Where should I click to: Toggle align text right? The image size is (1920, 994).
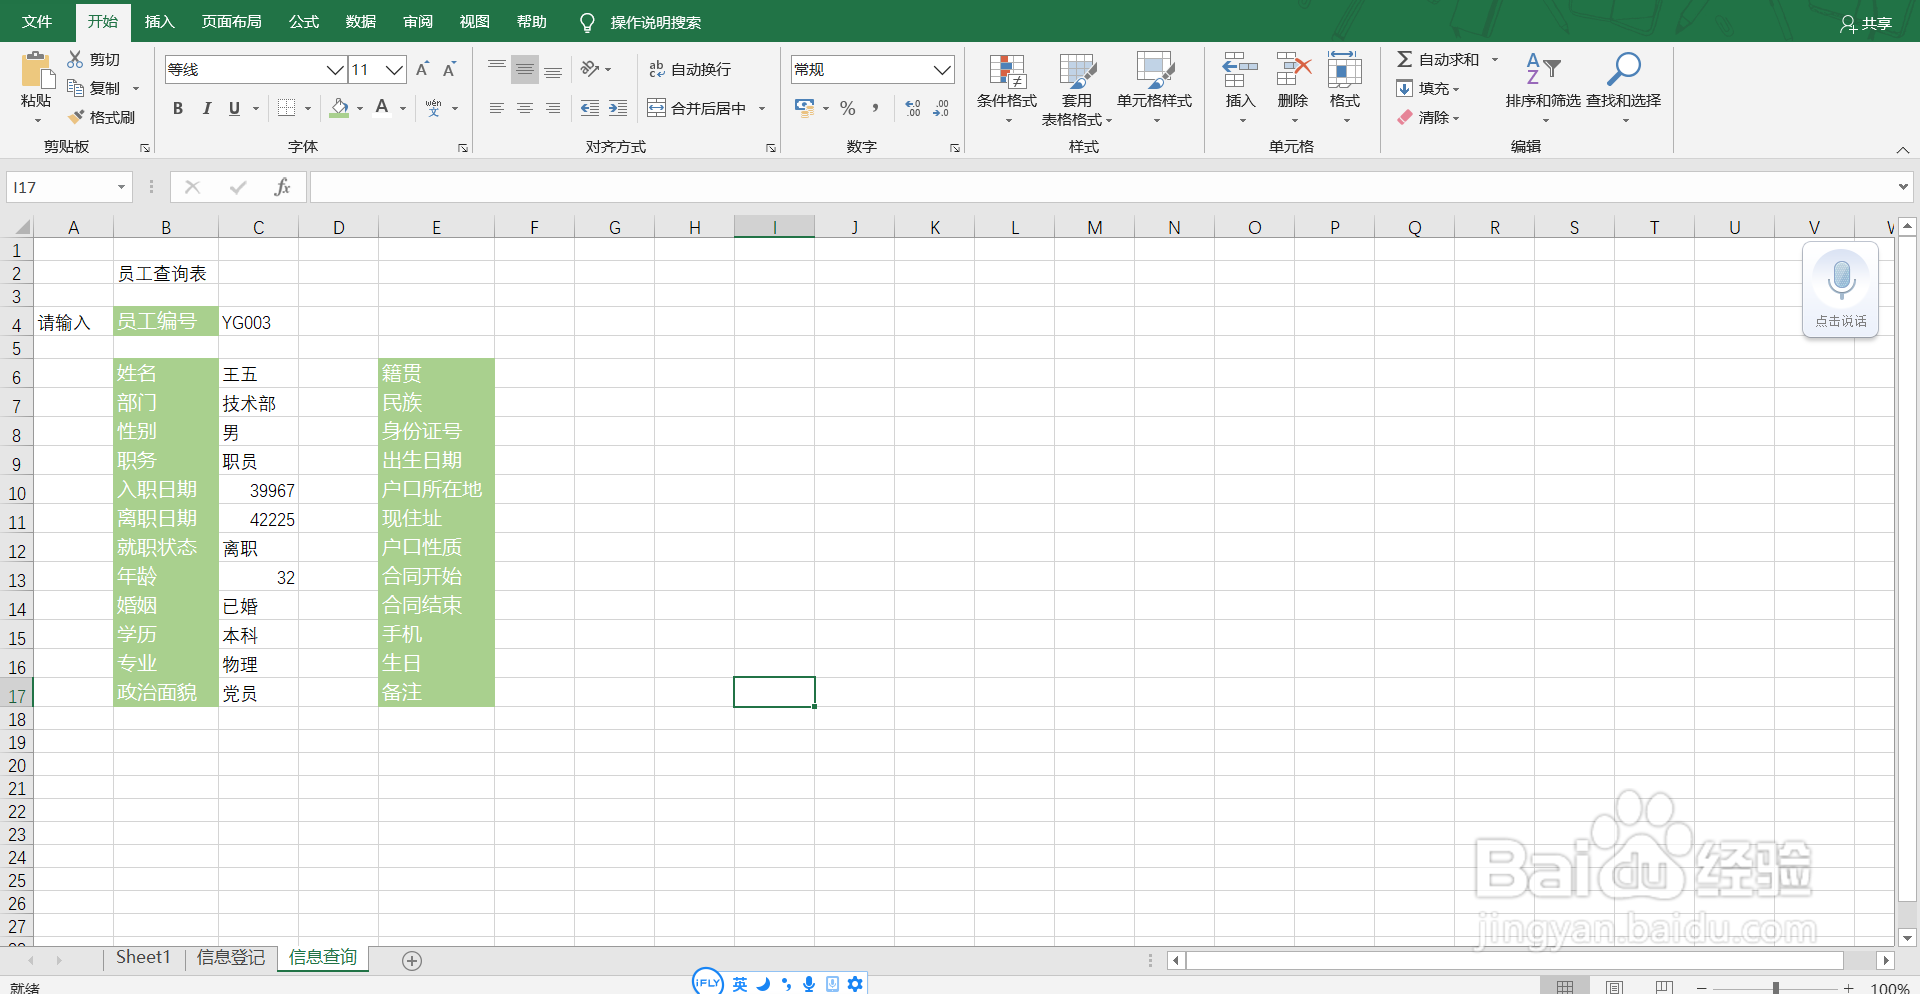tap(553, 108)
